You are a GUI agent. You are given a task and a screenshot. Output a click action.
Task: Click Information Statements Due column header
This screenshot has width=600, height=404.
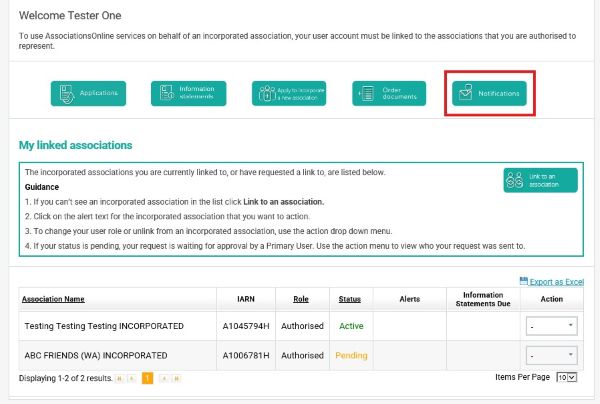pos(483,299)
